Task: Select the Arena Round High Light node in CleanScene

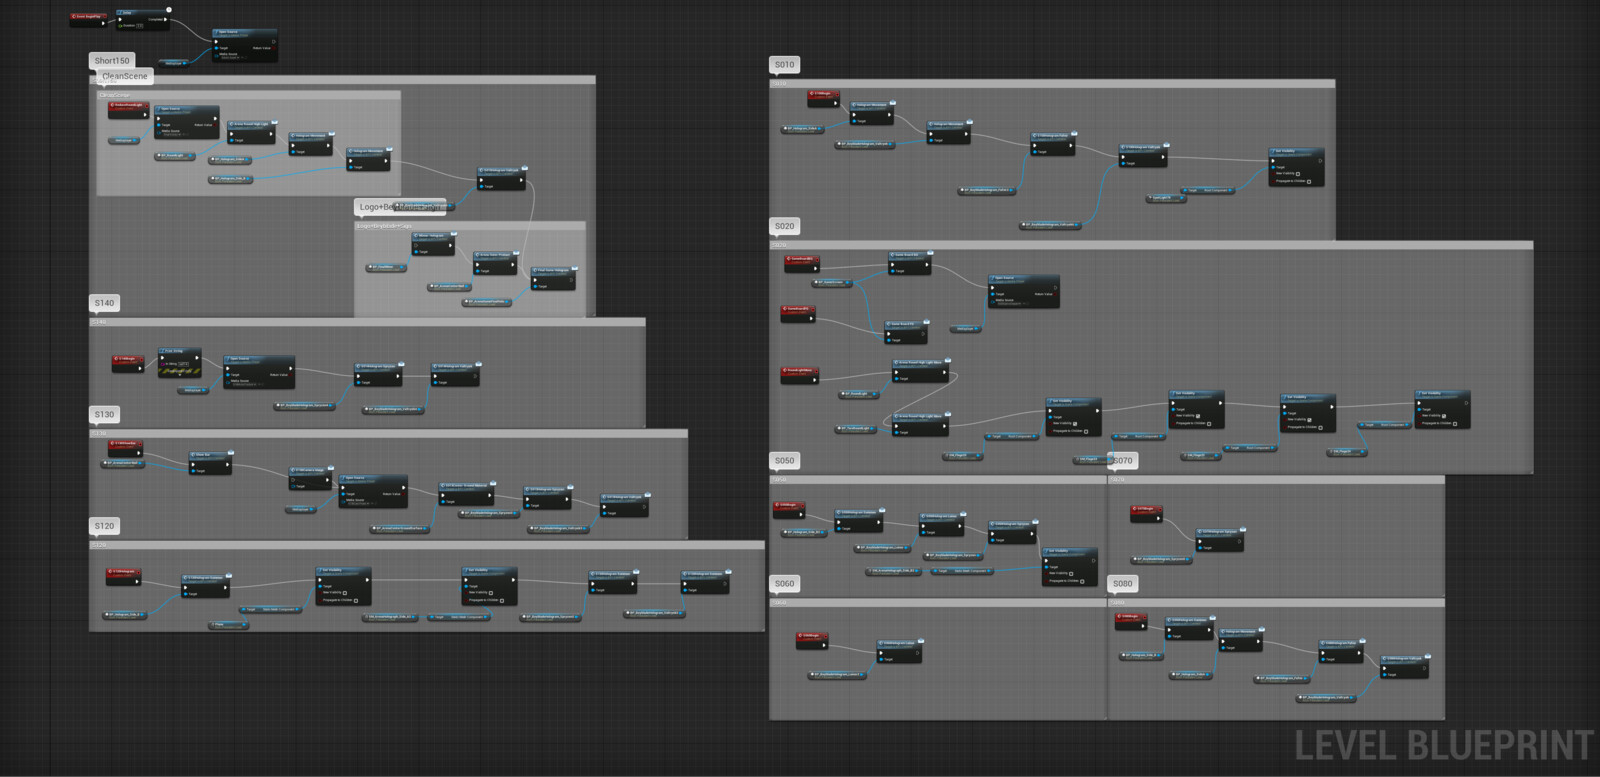Action: (251, 133)
